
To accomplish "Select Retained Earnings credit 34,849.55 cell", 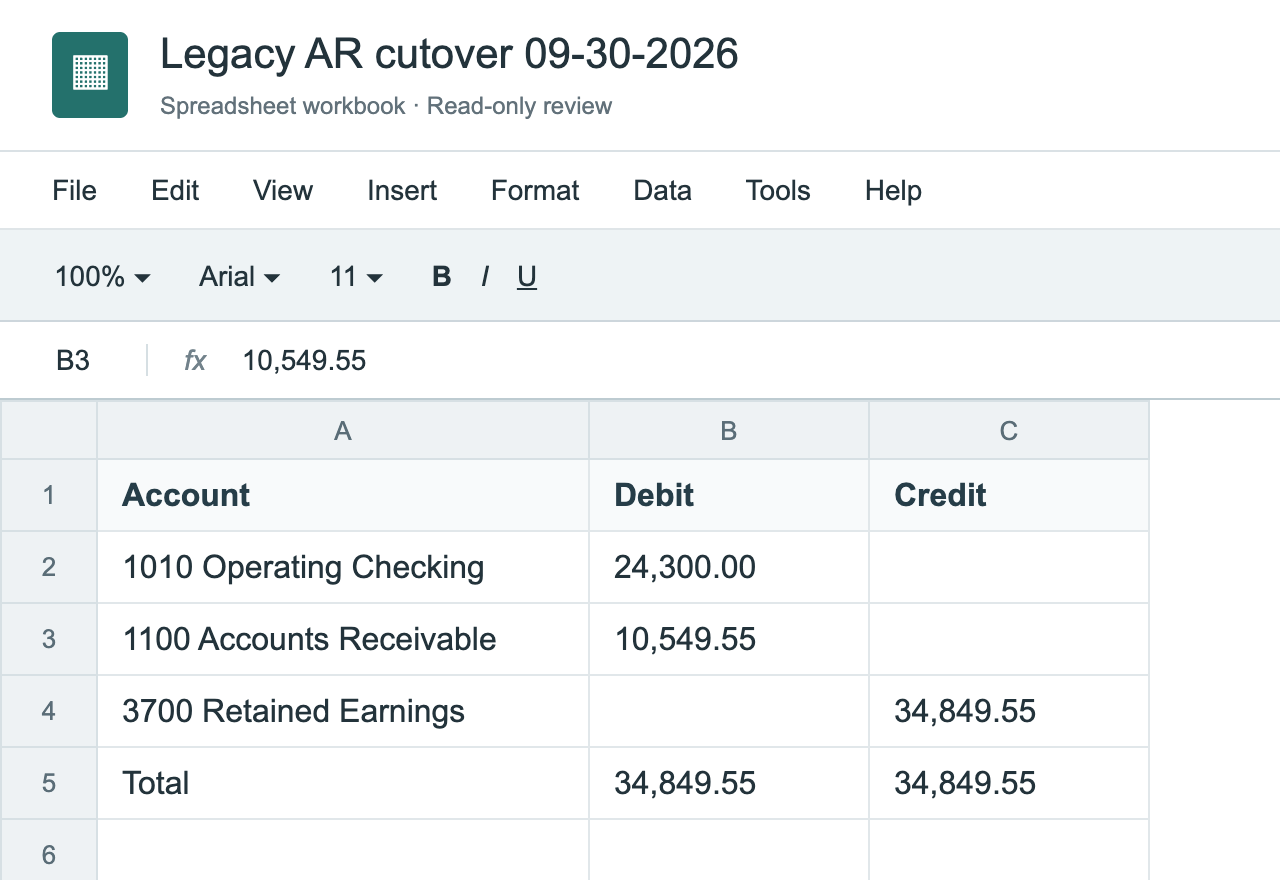I will coord(1009,711).
